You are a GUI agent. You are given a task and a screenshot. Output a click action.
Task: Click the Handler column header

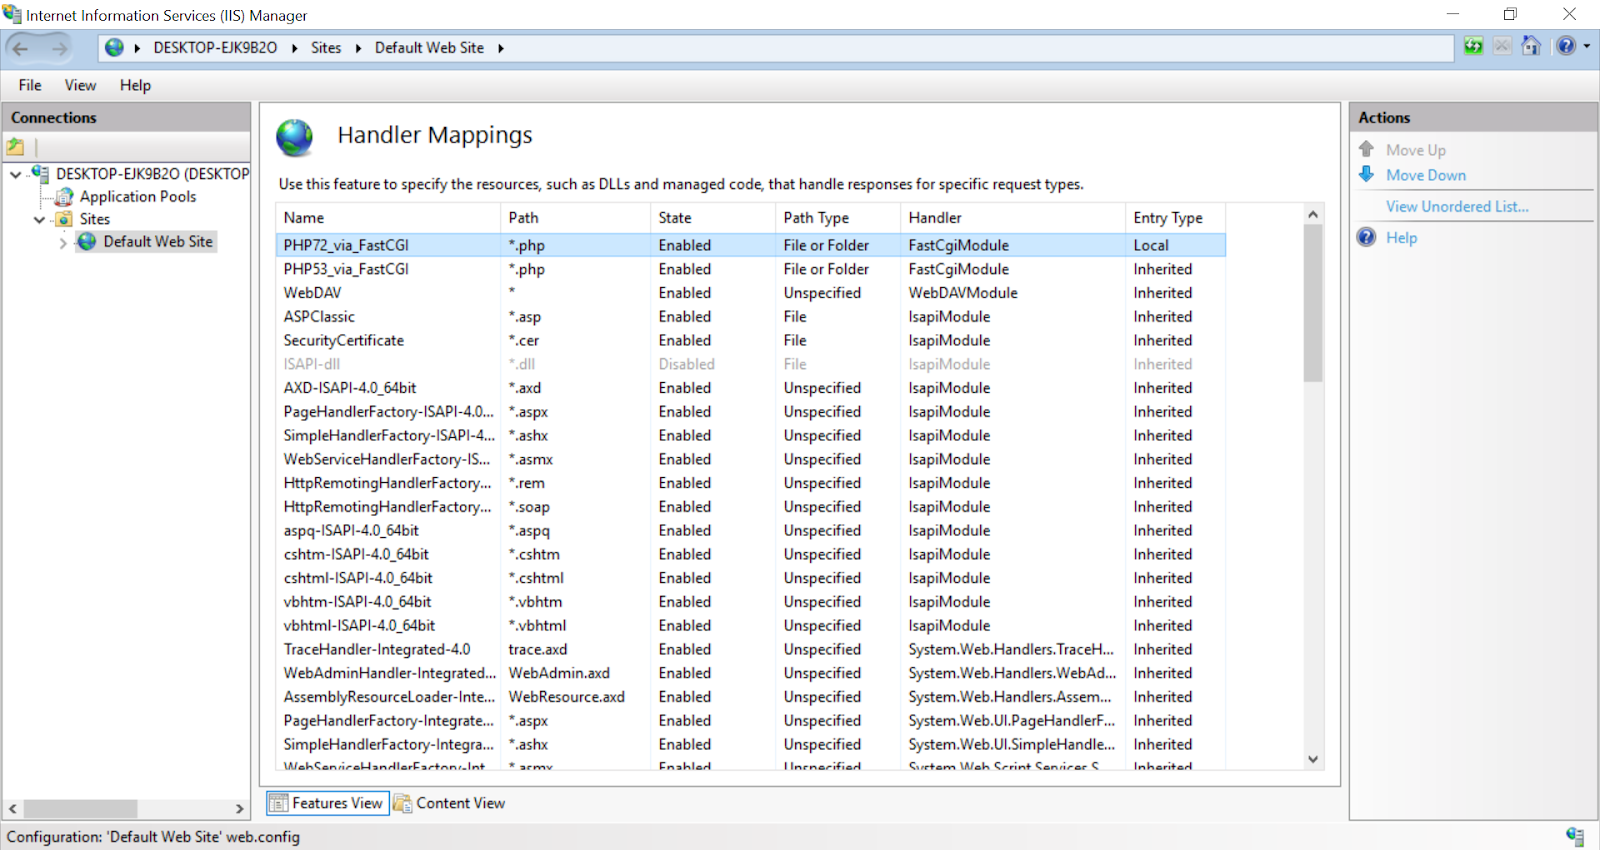[x=1013, y=217]
